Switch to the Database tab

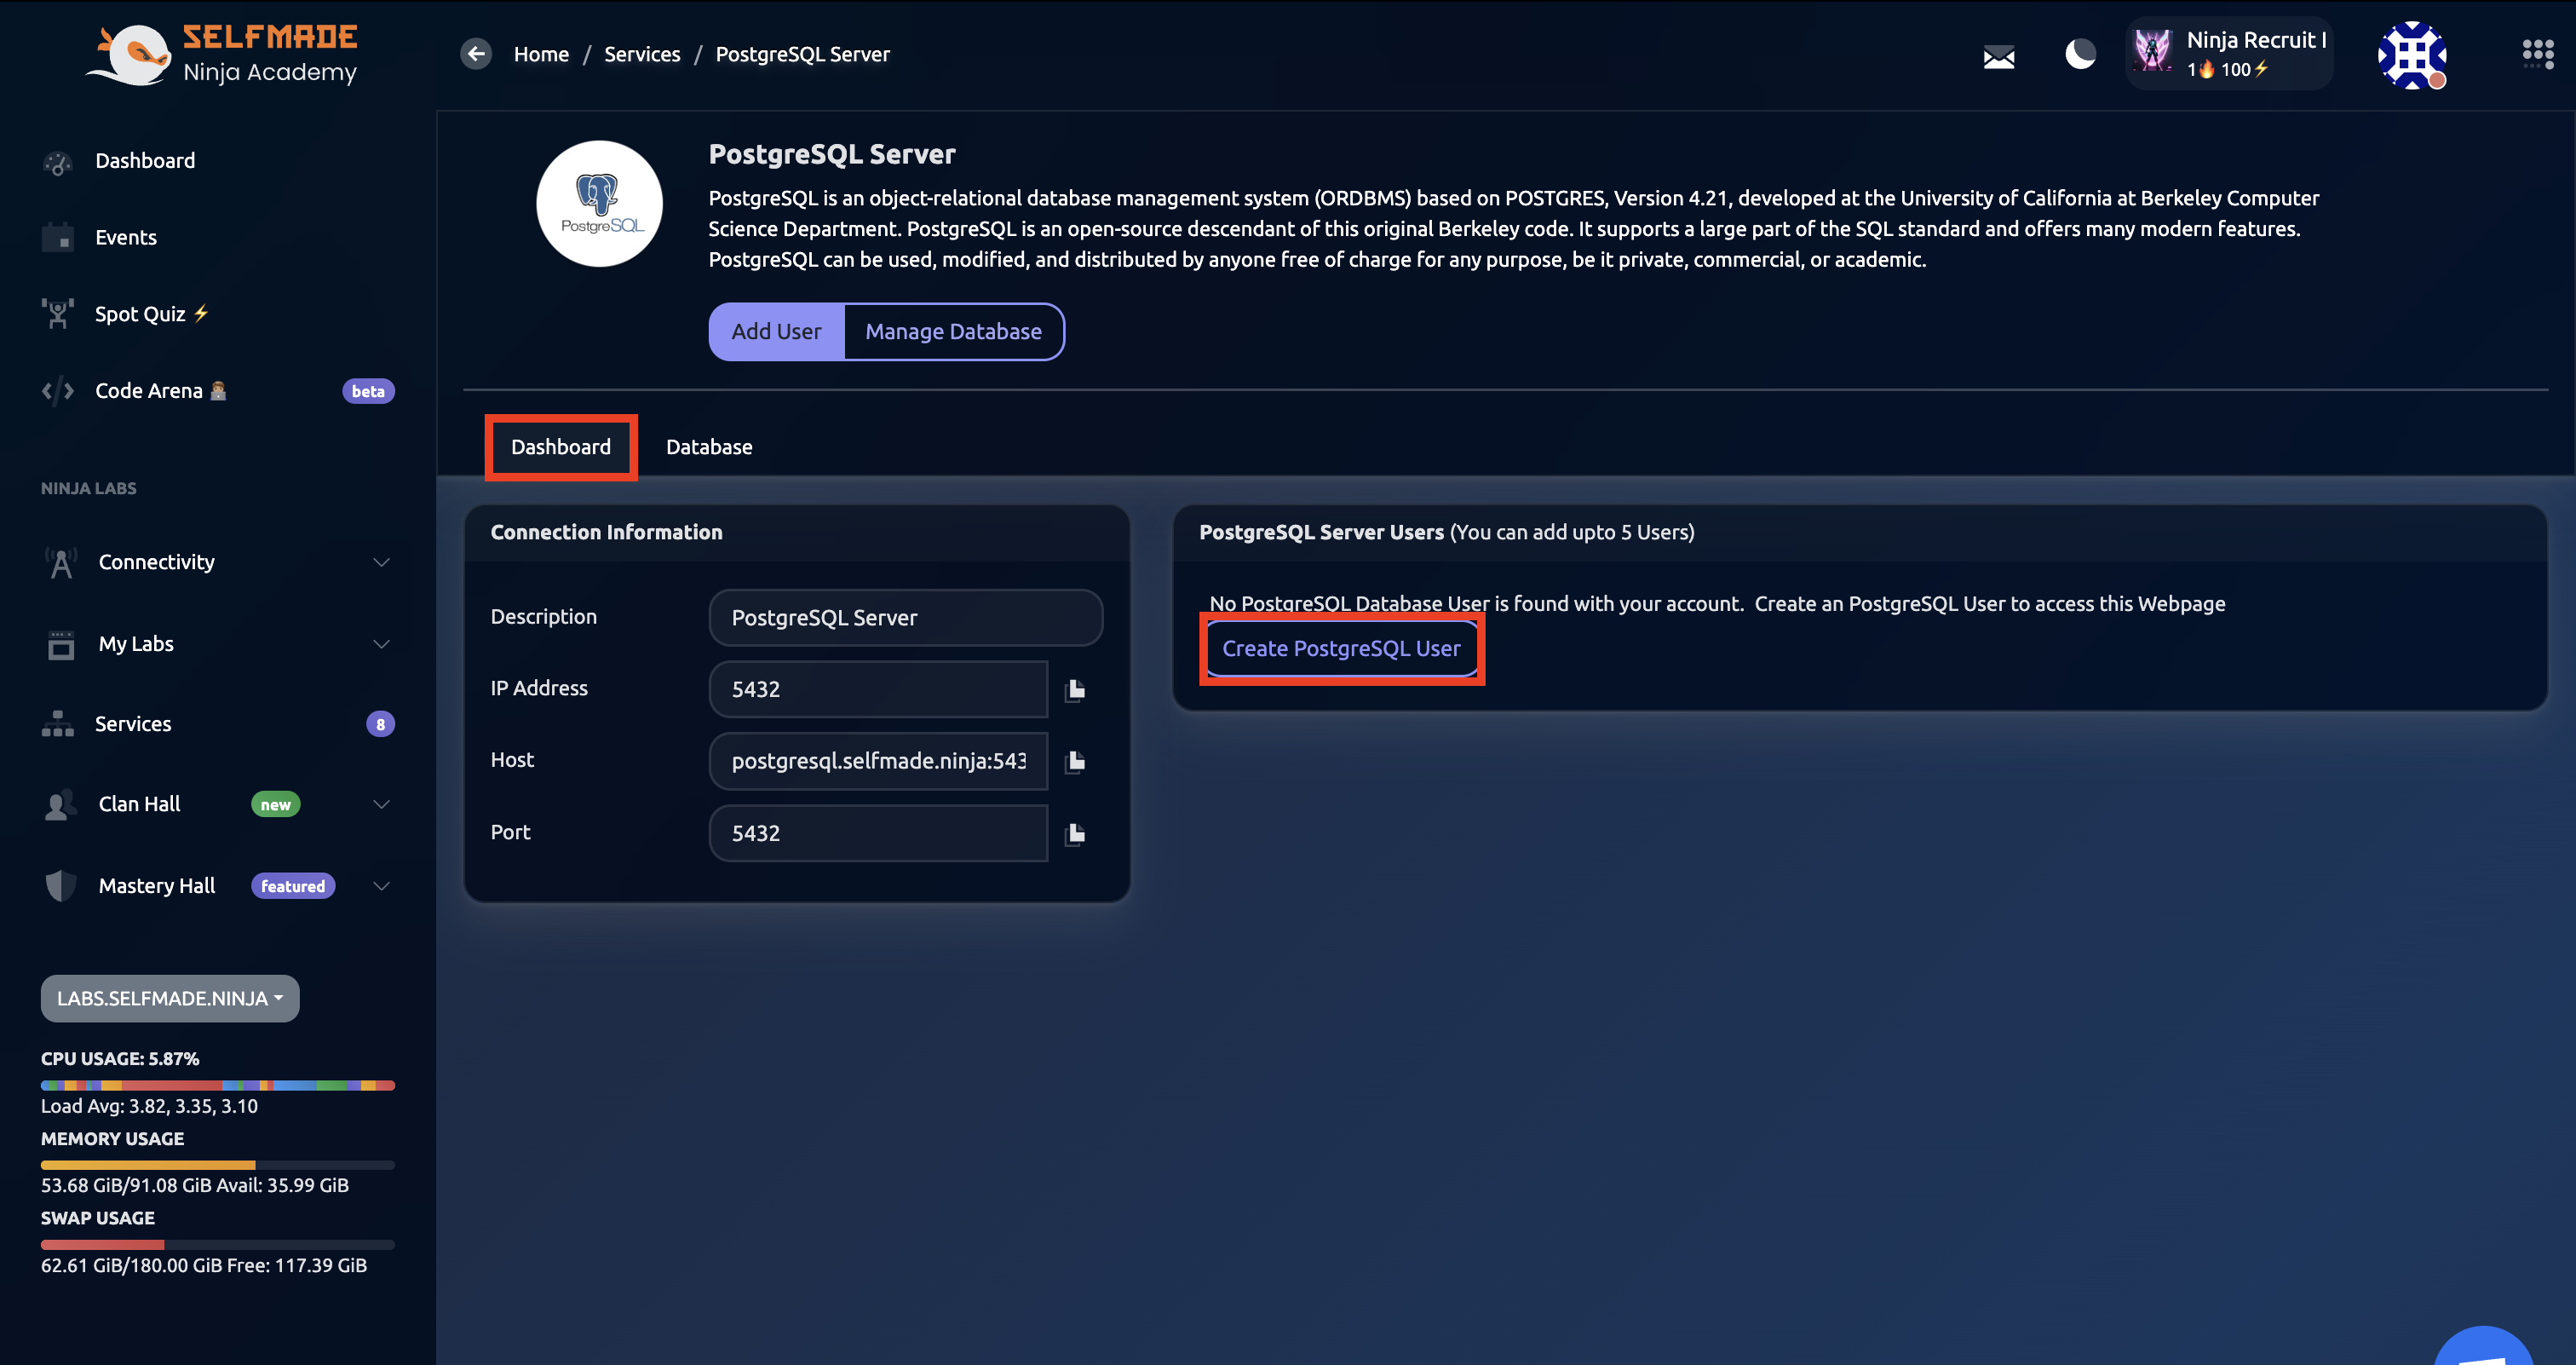point(709,447)
